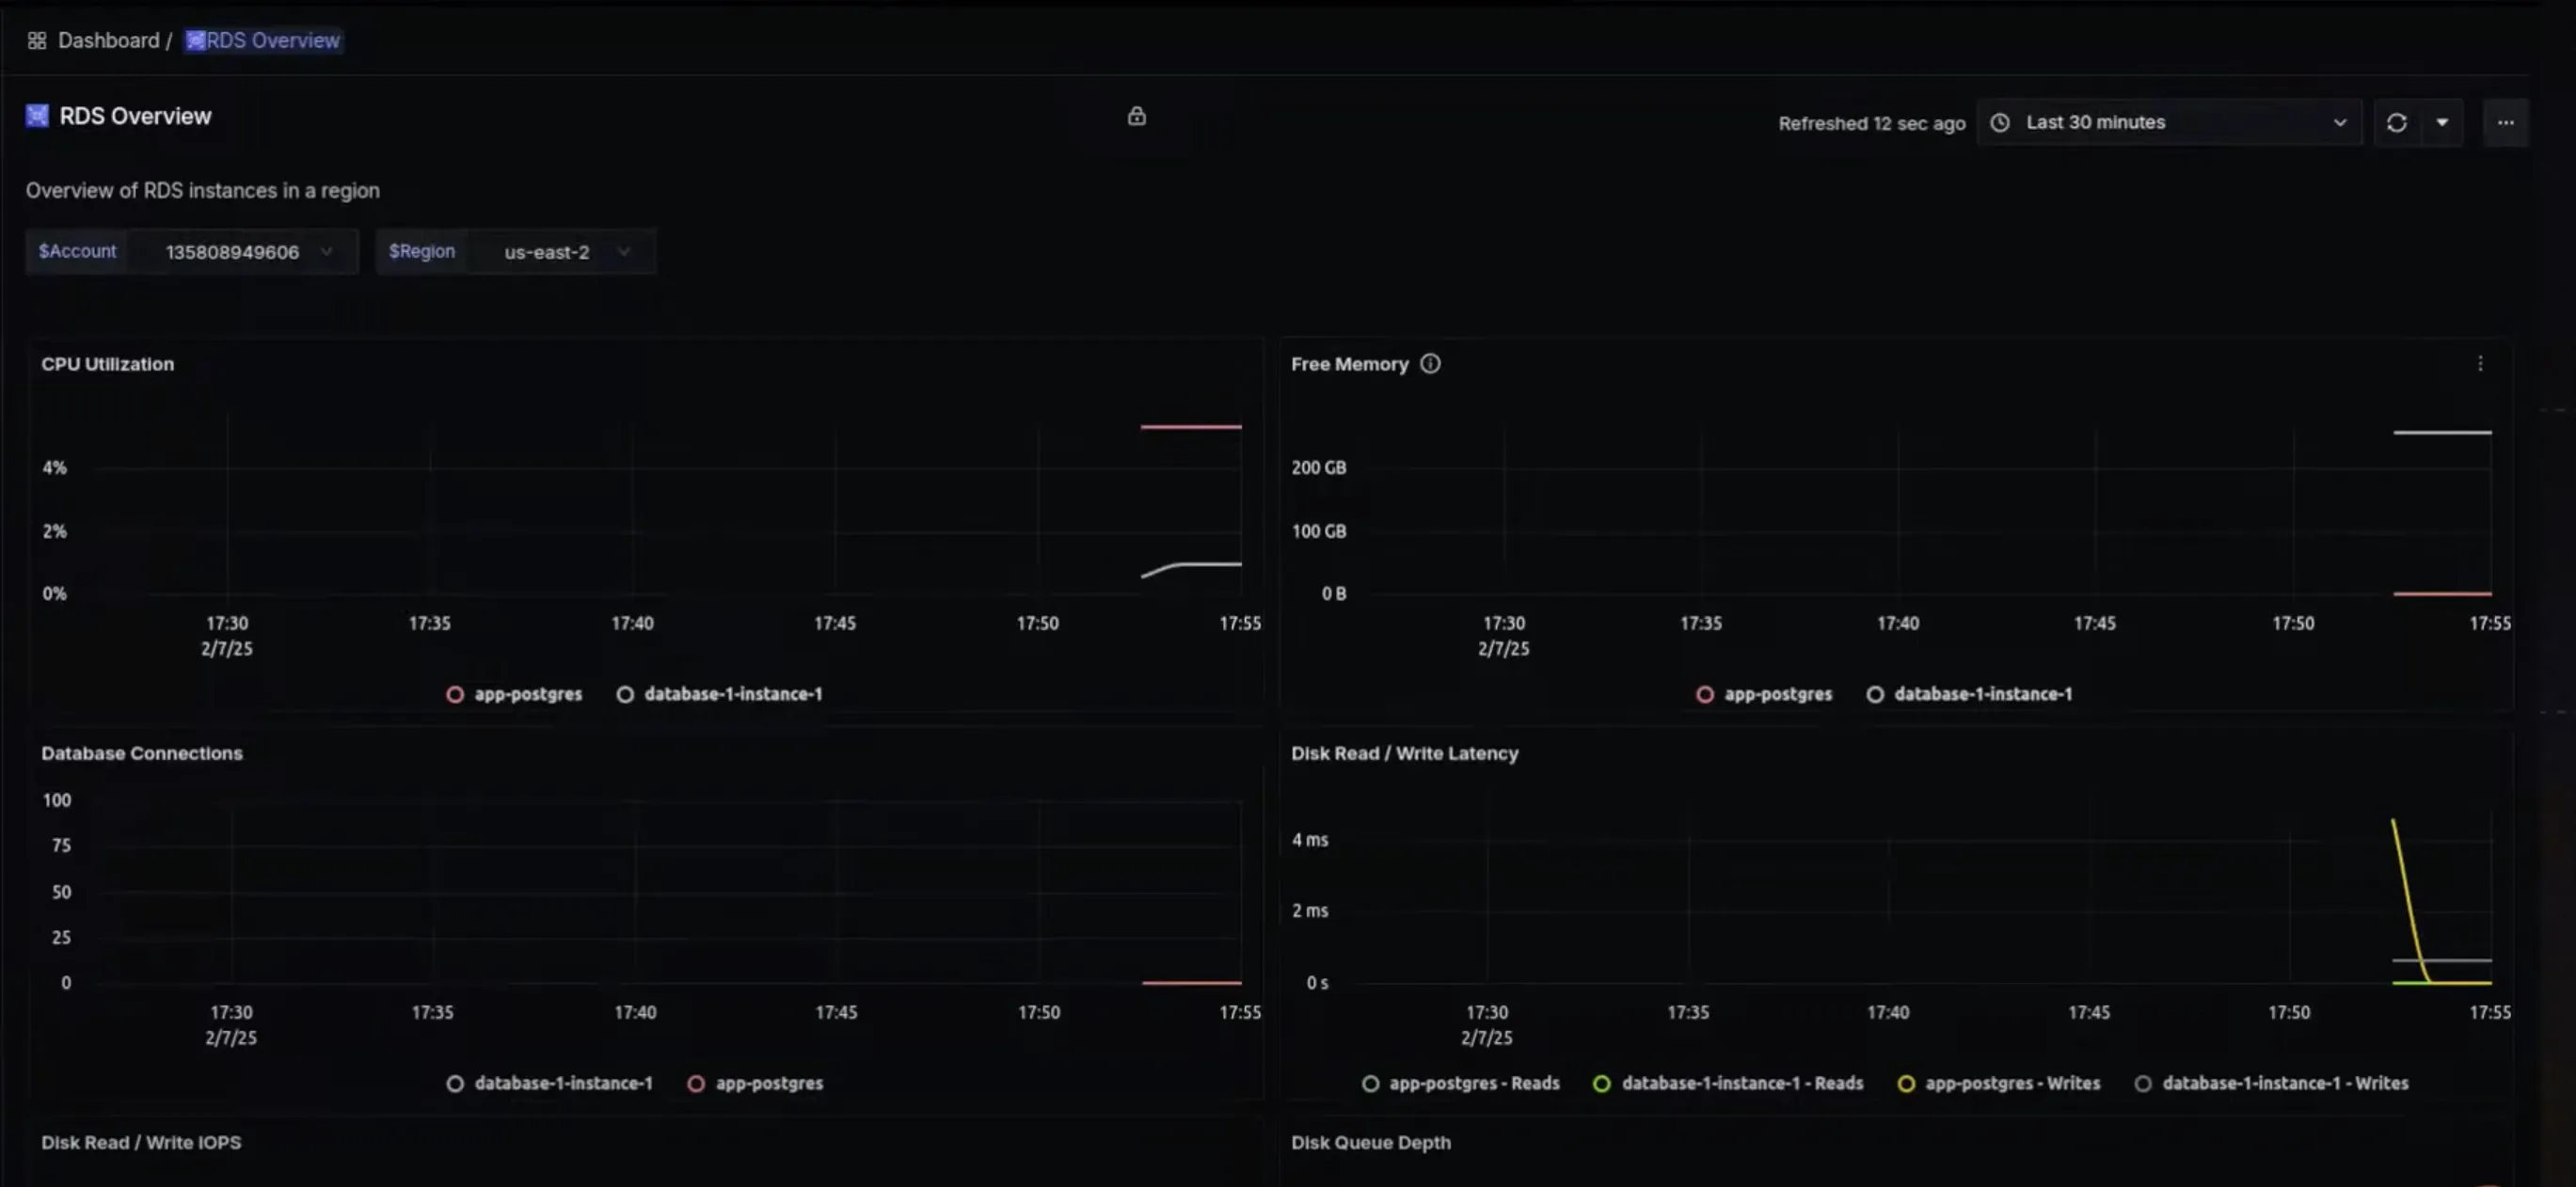Click the Disk Queue Depth panel title

1370,1142
